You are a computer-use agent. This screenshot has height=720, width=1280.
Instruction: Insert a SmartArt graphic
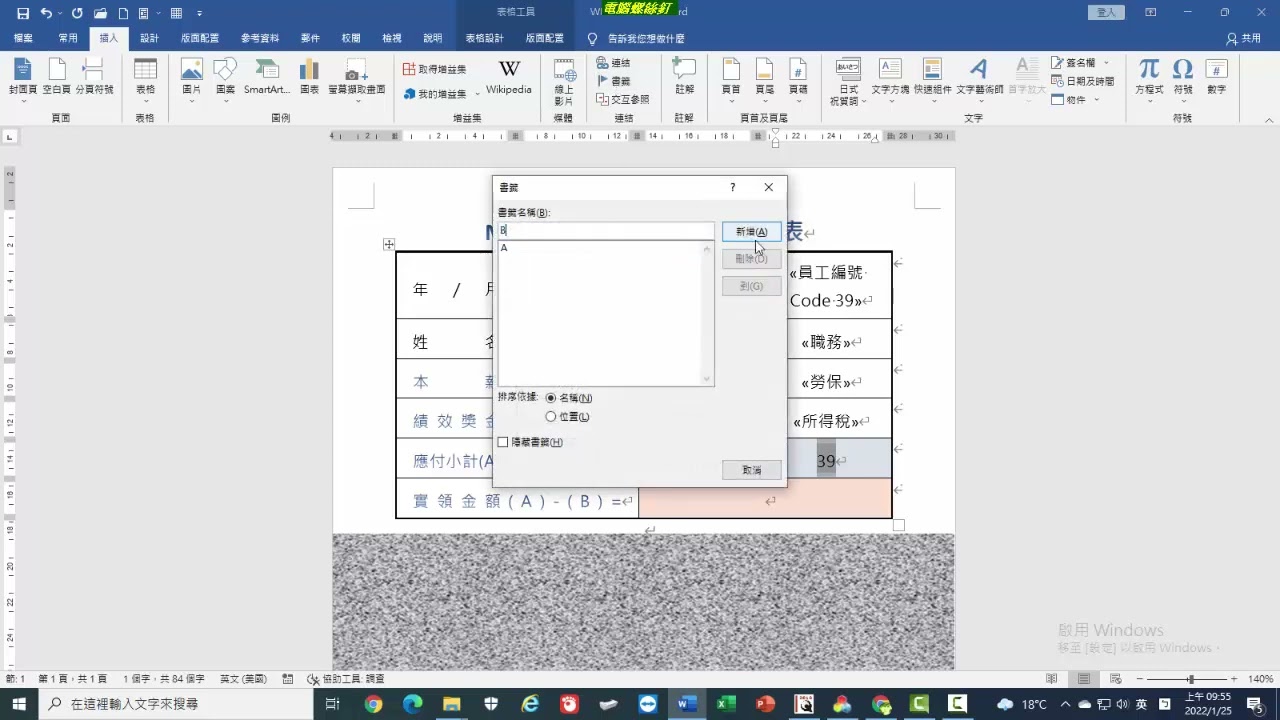click(x=267, y=76)
